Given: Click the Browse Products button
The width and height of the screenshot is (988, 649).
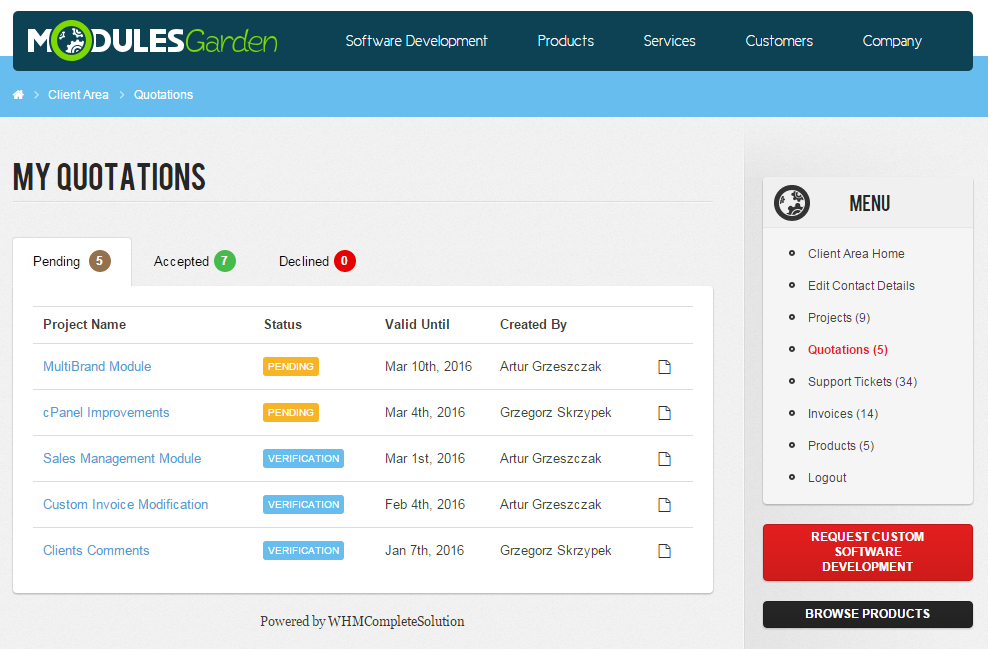Looking at the screenshot, I should click(x=868, y=614).
